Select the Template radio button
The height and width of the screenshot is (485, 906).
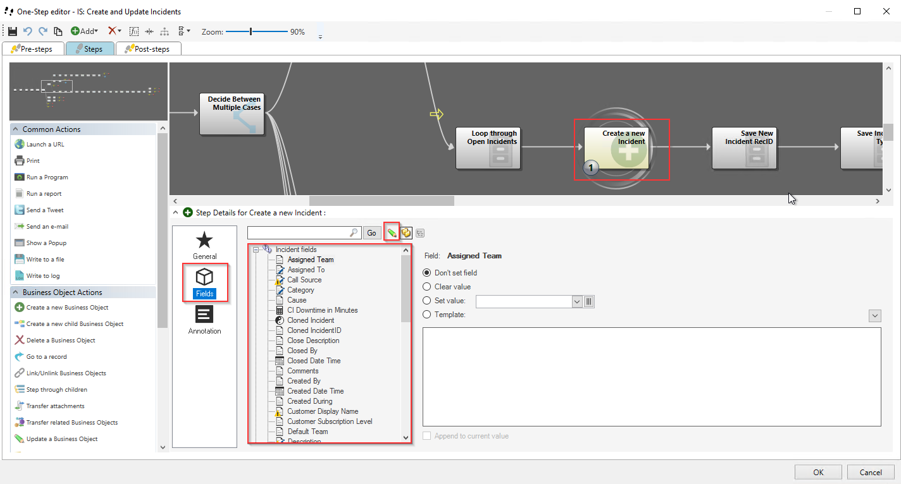click(427, 315)
